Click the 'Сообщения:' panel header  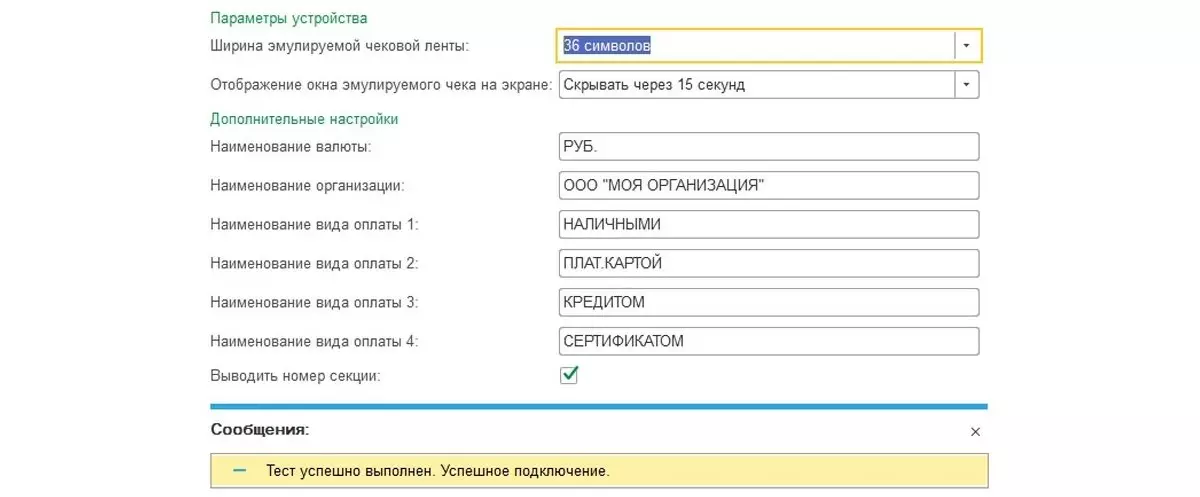pos(260,430)
